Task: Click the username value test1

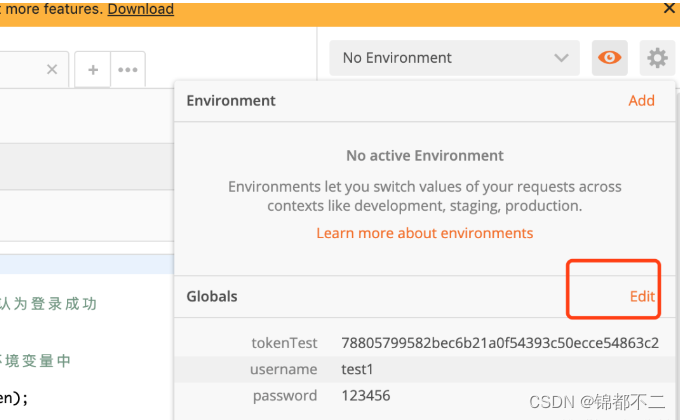Action: 356,369
